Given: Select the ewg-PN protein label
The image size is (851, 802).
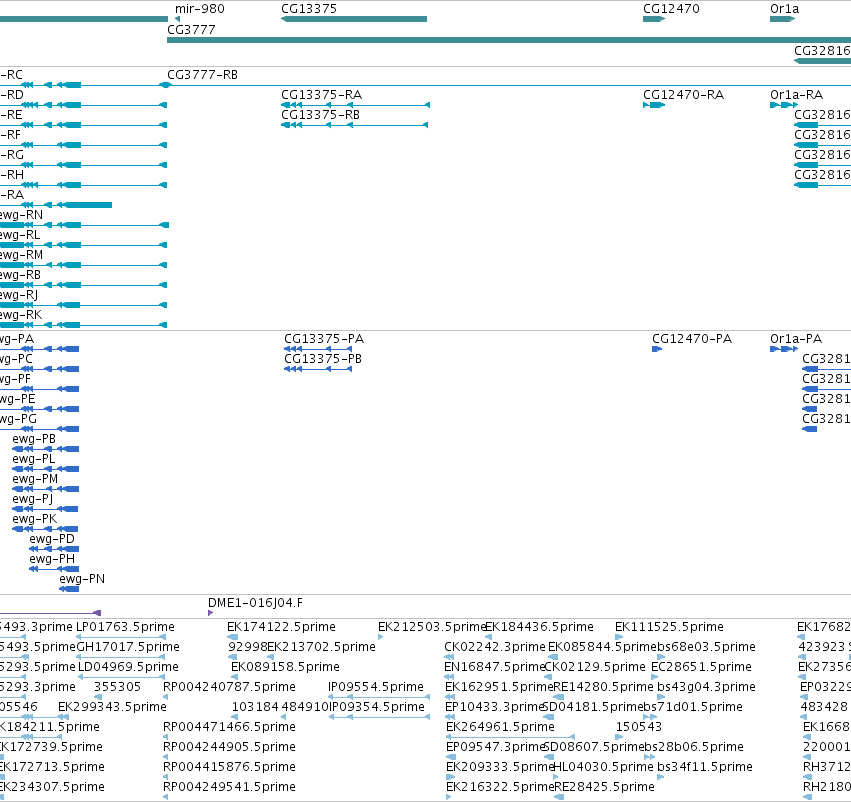Looking at the screenshot, I should pos(82,580).
